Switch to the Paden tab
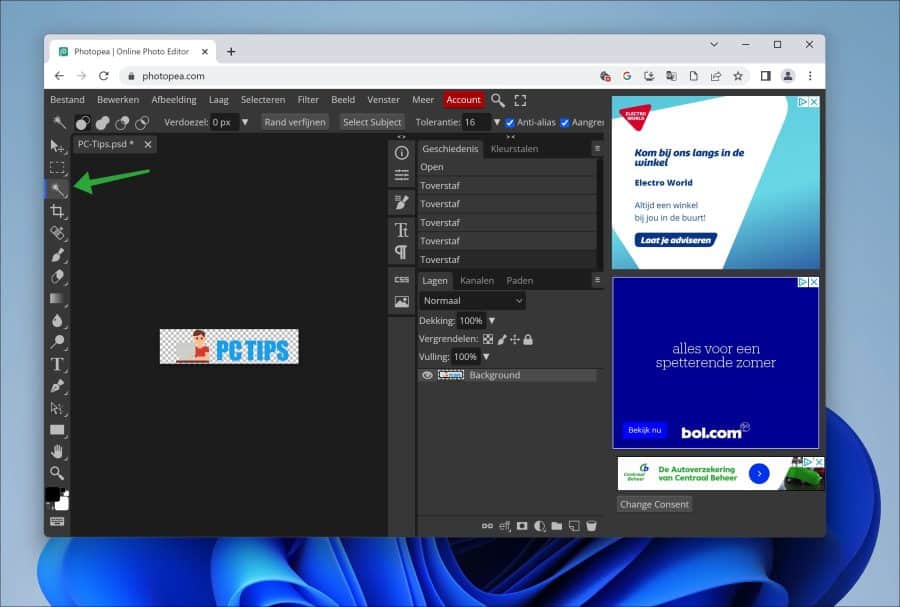The image size is (900, 607). coord(519,281)
